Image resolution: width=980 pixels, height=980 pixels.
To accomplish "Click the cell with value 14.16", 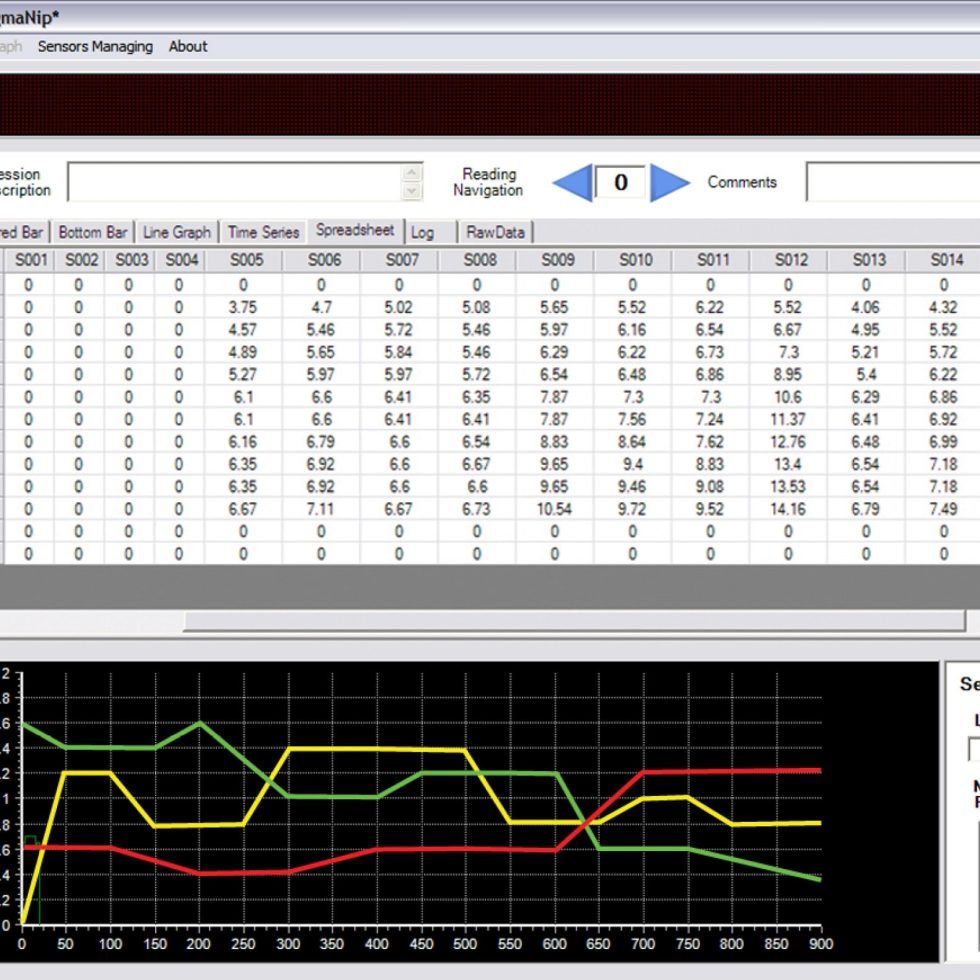I will tap(788, 509).
